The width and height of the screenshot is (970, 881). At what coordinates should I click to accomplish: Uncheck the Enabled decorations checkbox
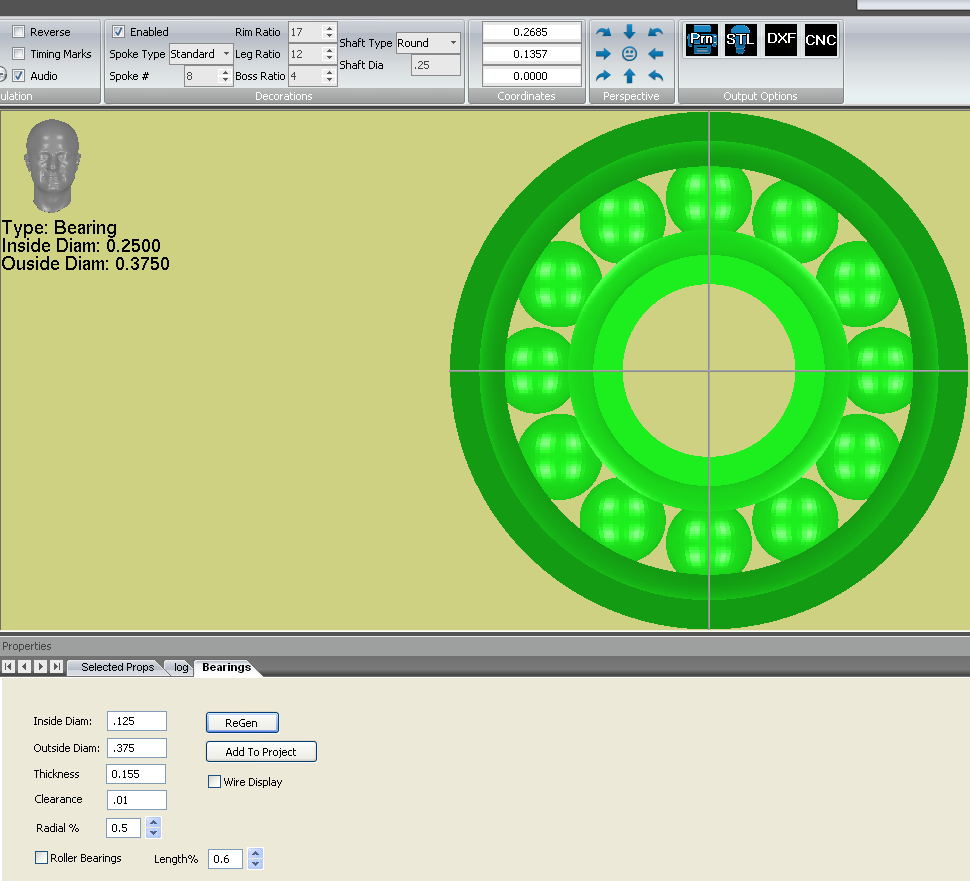click(x=119, y=32)
